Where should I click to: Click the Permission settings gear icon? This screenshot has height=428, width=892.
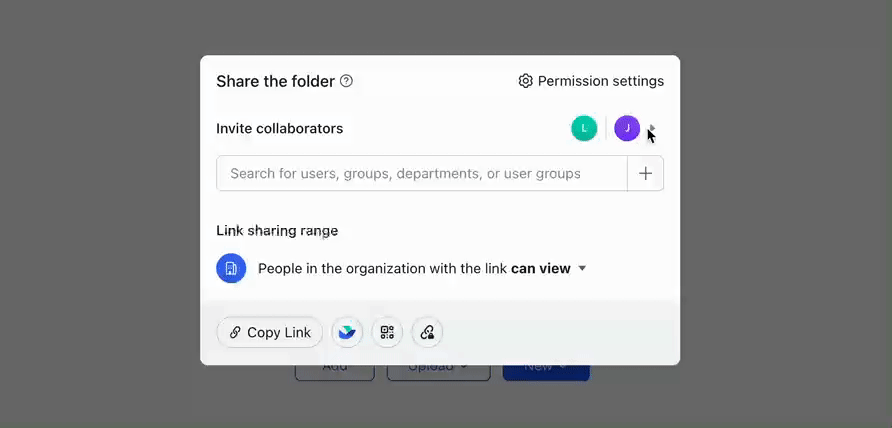[525, 81]
